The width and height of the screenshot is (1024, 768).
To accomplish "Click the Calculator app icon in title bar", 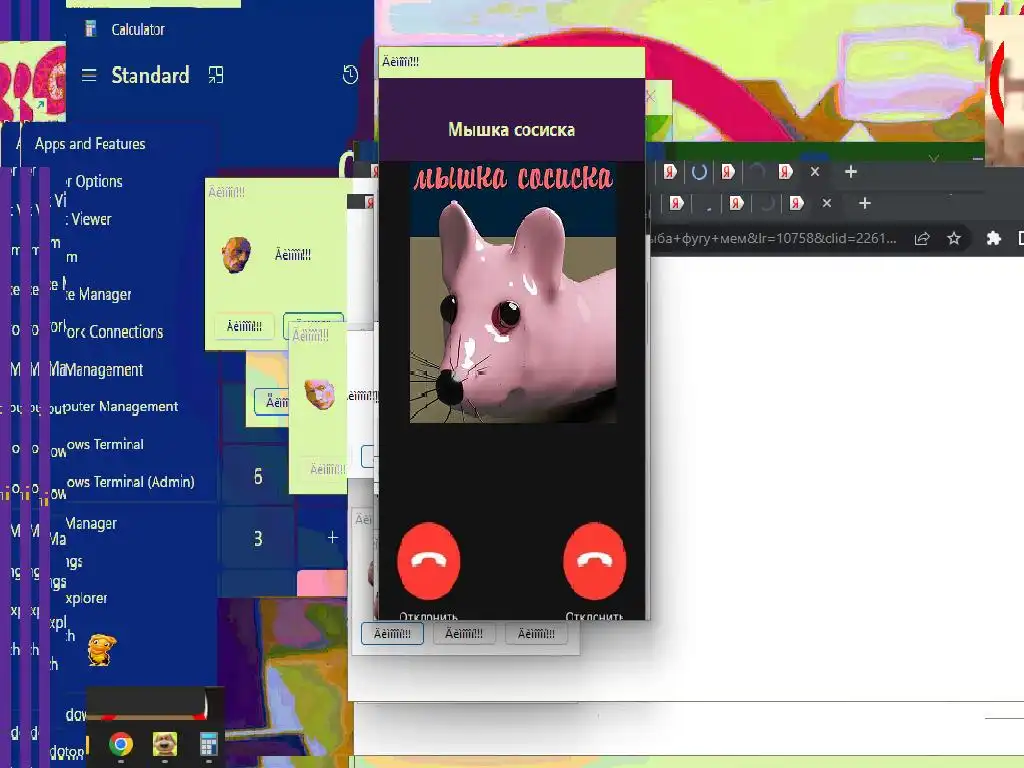I will click(x=91, y=29).
